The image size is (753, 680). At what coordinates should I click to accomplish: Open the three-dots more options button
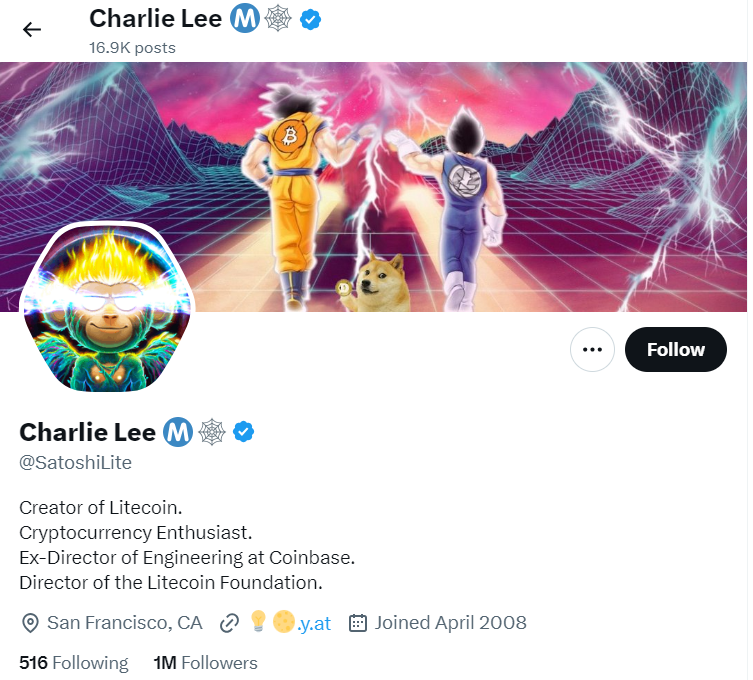tap(592, 349)
